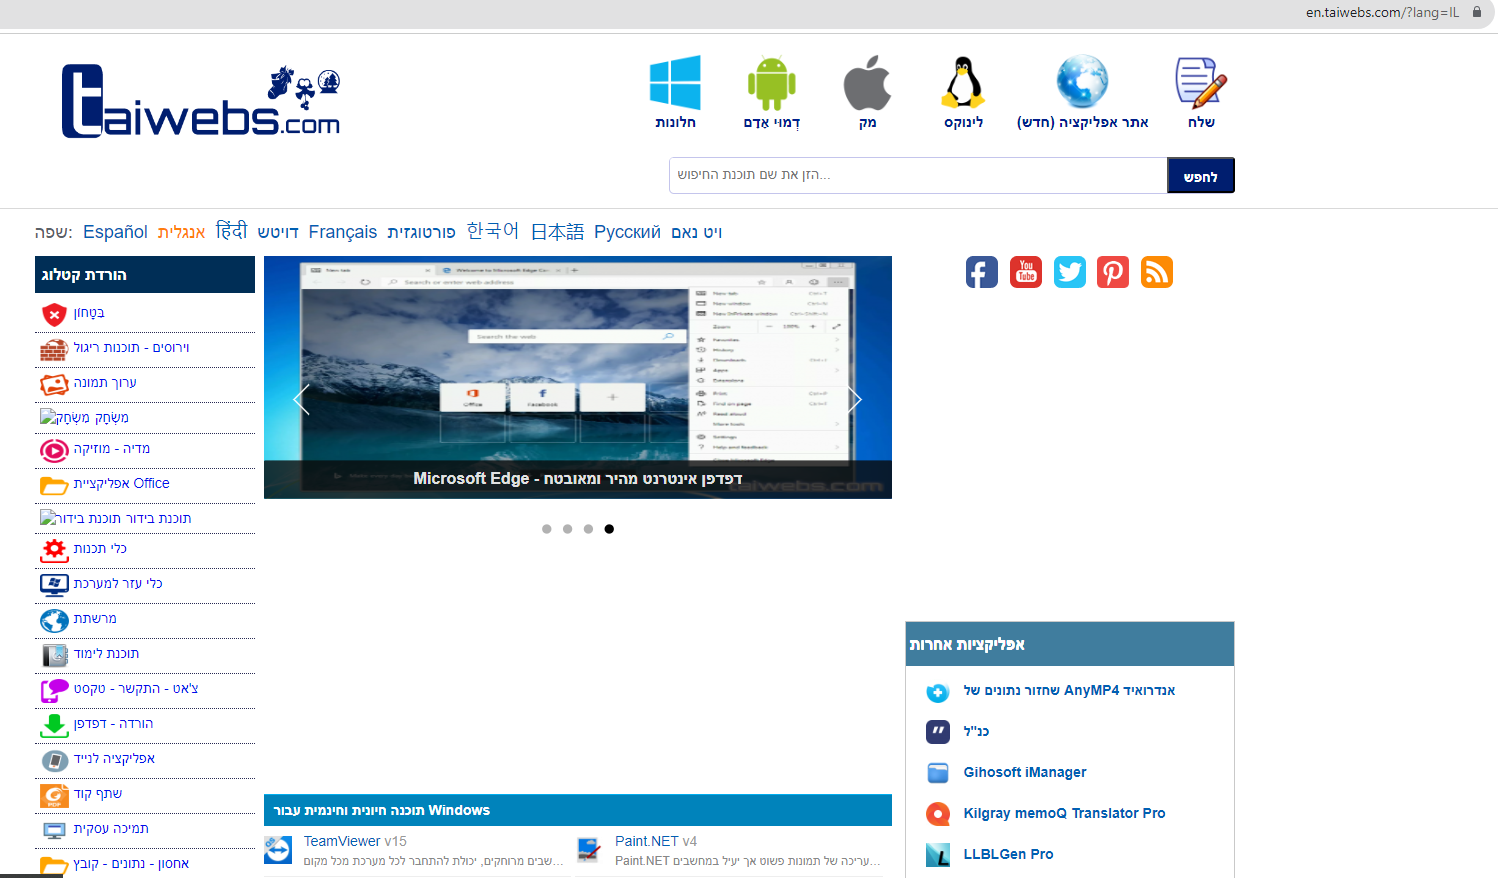Open the Kilgray memoQ Translator Pro link
Viewport: 1498px width, 878px height.
pyautogui.click(x=1064, y=813)
